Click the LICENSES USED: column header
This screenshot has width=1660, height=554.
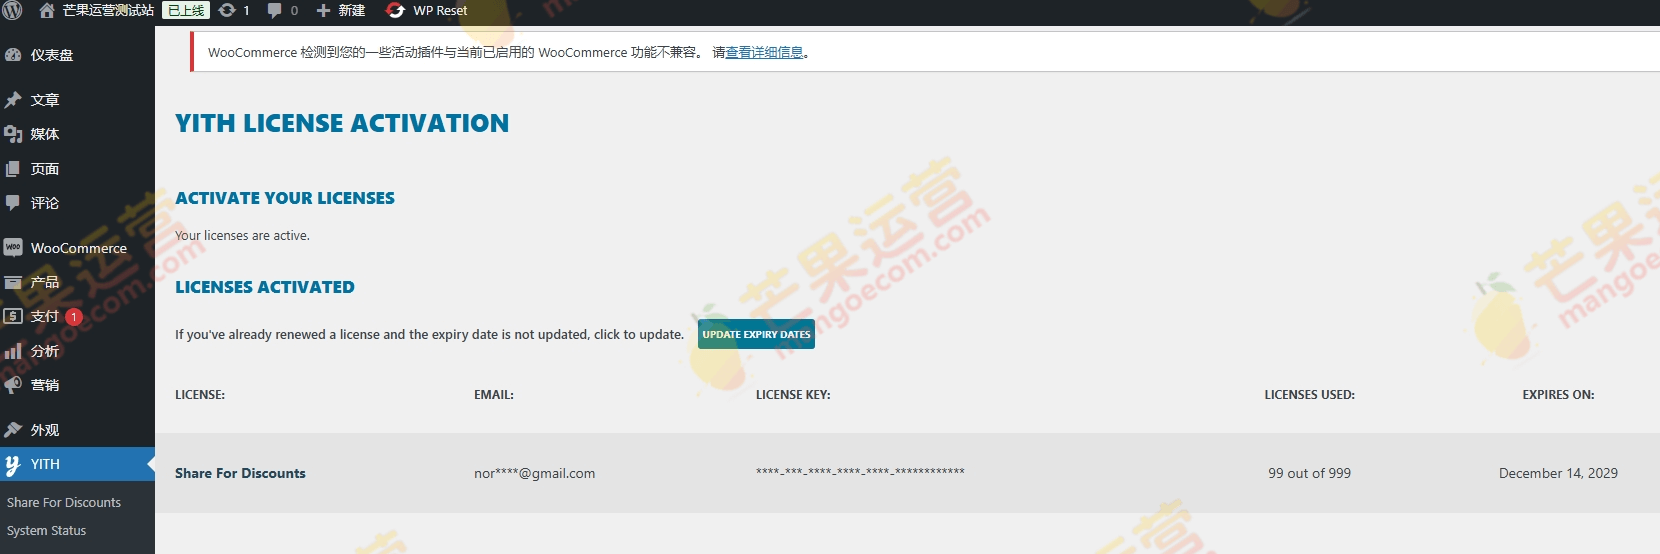click(1309, 395)
